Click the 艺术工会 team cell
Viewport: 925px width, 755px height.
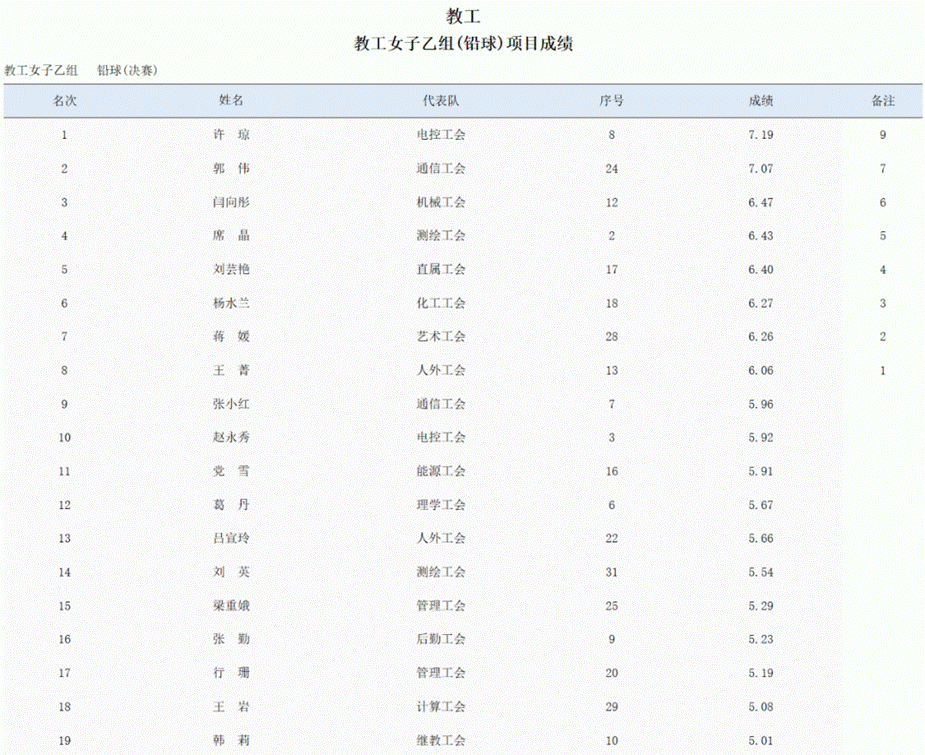tap(441, 337)
